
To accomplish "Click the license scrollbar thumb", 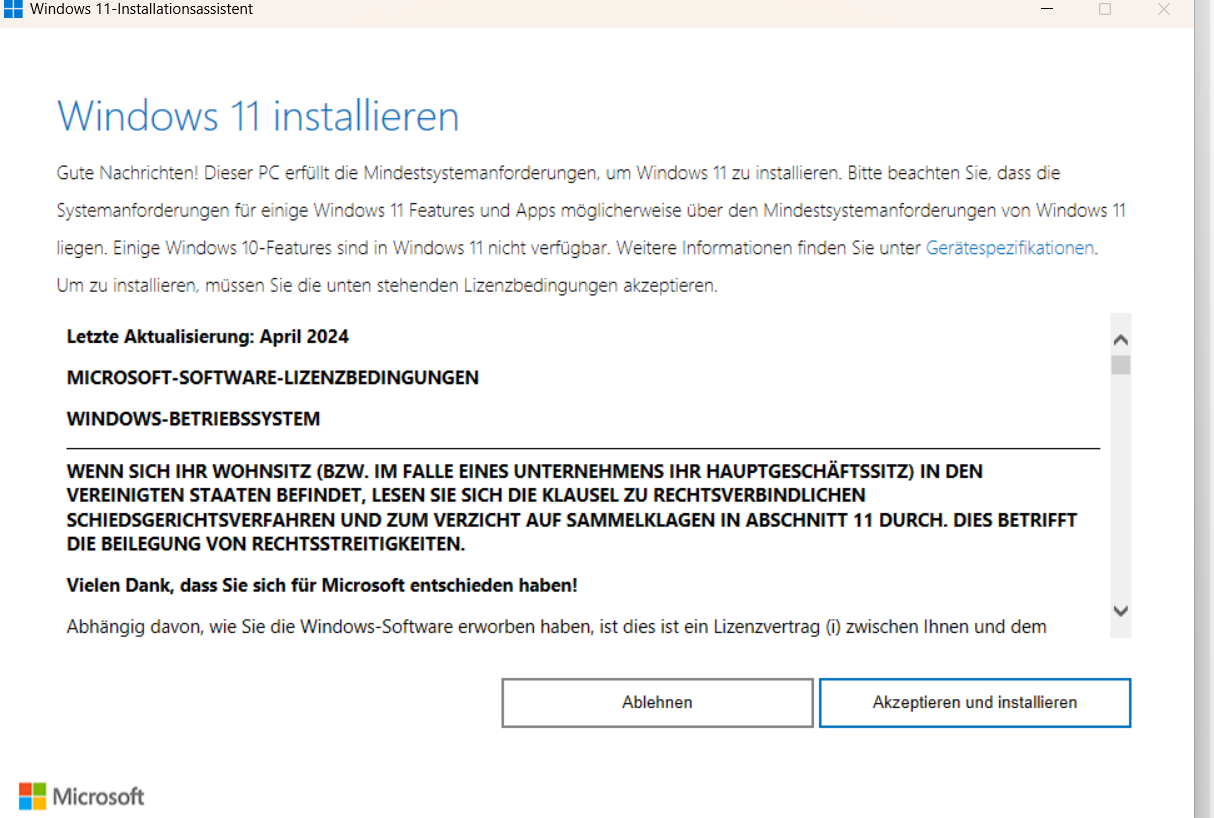I will (x=1121, y=365).
